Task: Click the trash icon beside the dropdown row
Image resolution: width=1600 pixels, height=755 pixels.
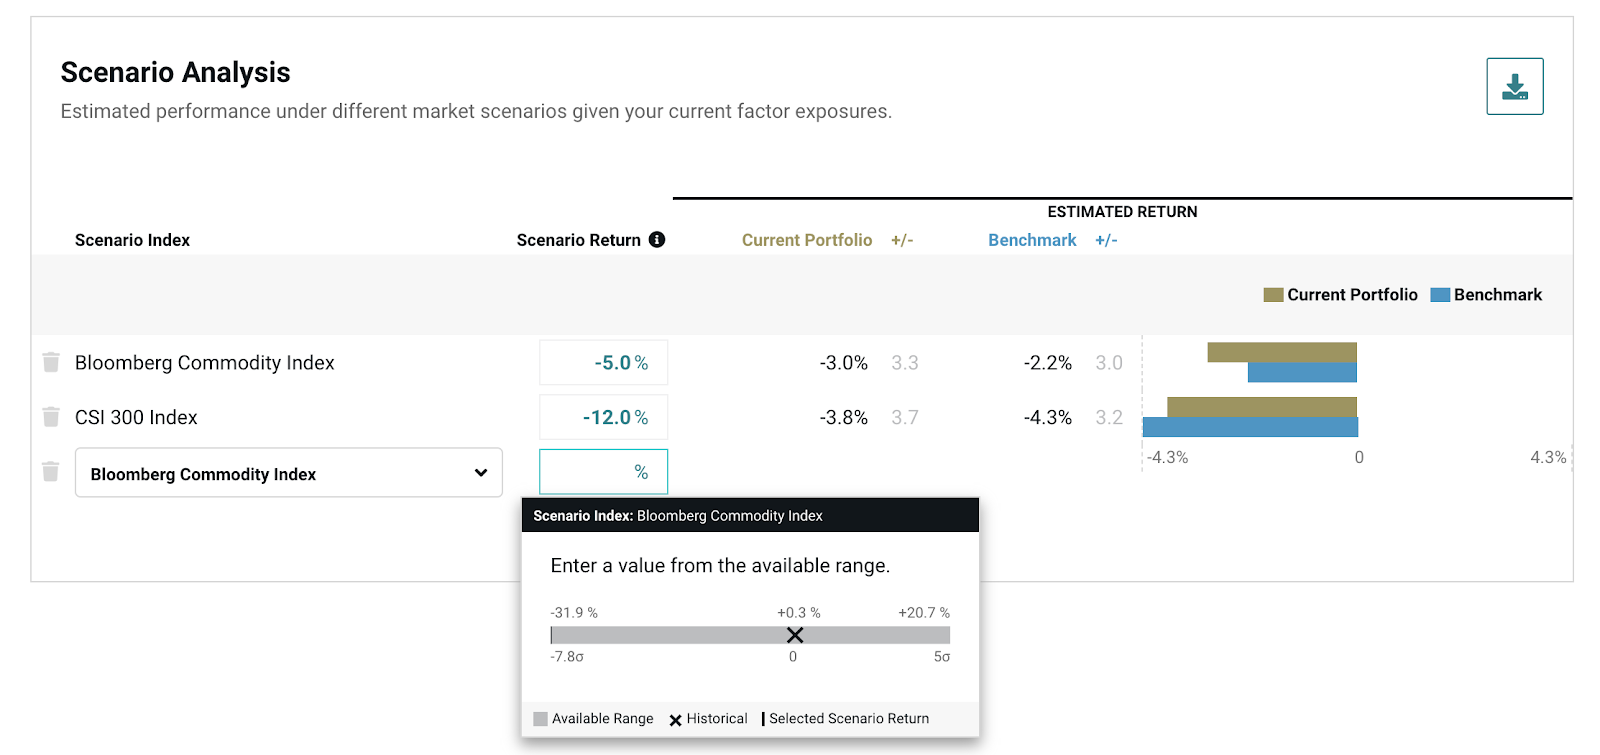Action: 51,471
